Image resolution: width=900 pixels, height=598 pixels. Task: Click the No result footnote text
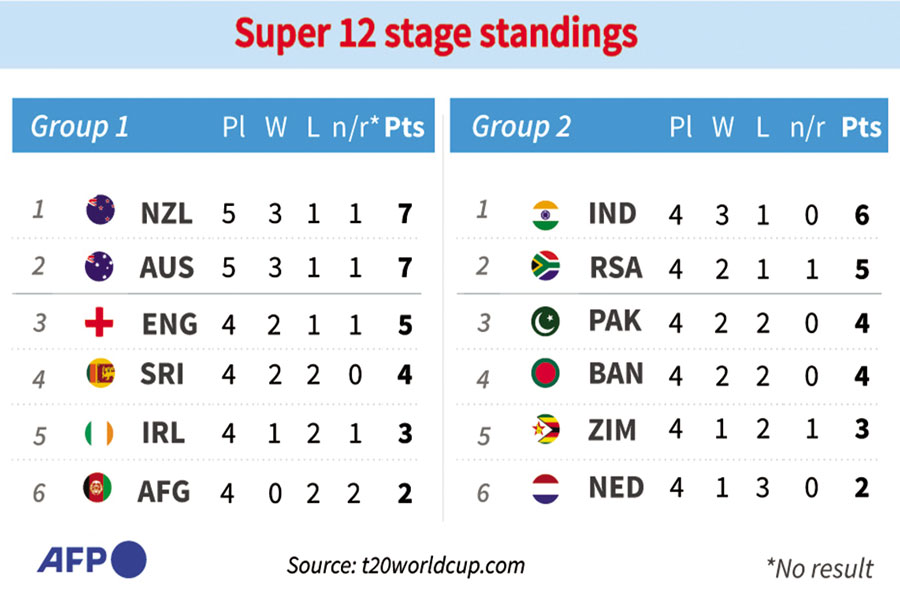tap(820, 567)
